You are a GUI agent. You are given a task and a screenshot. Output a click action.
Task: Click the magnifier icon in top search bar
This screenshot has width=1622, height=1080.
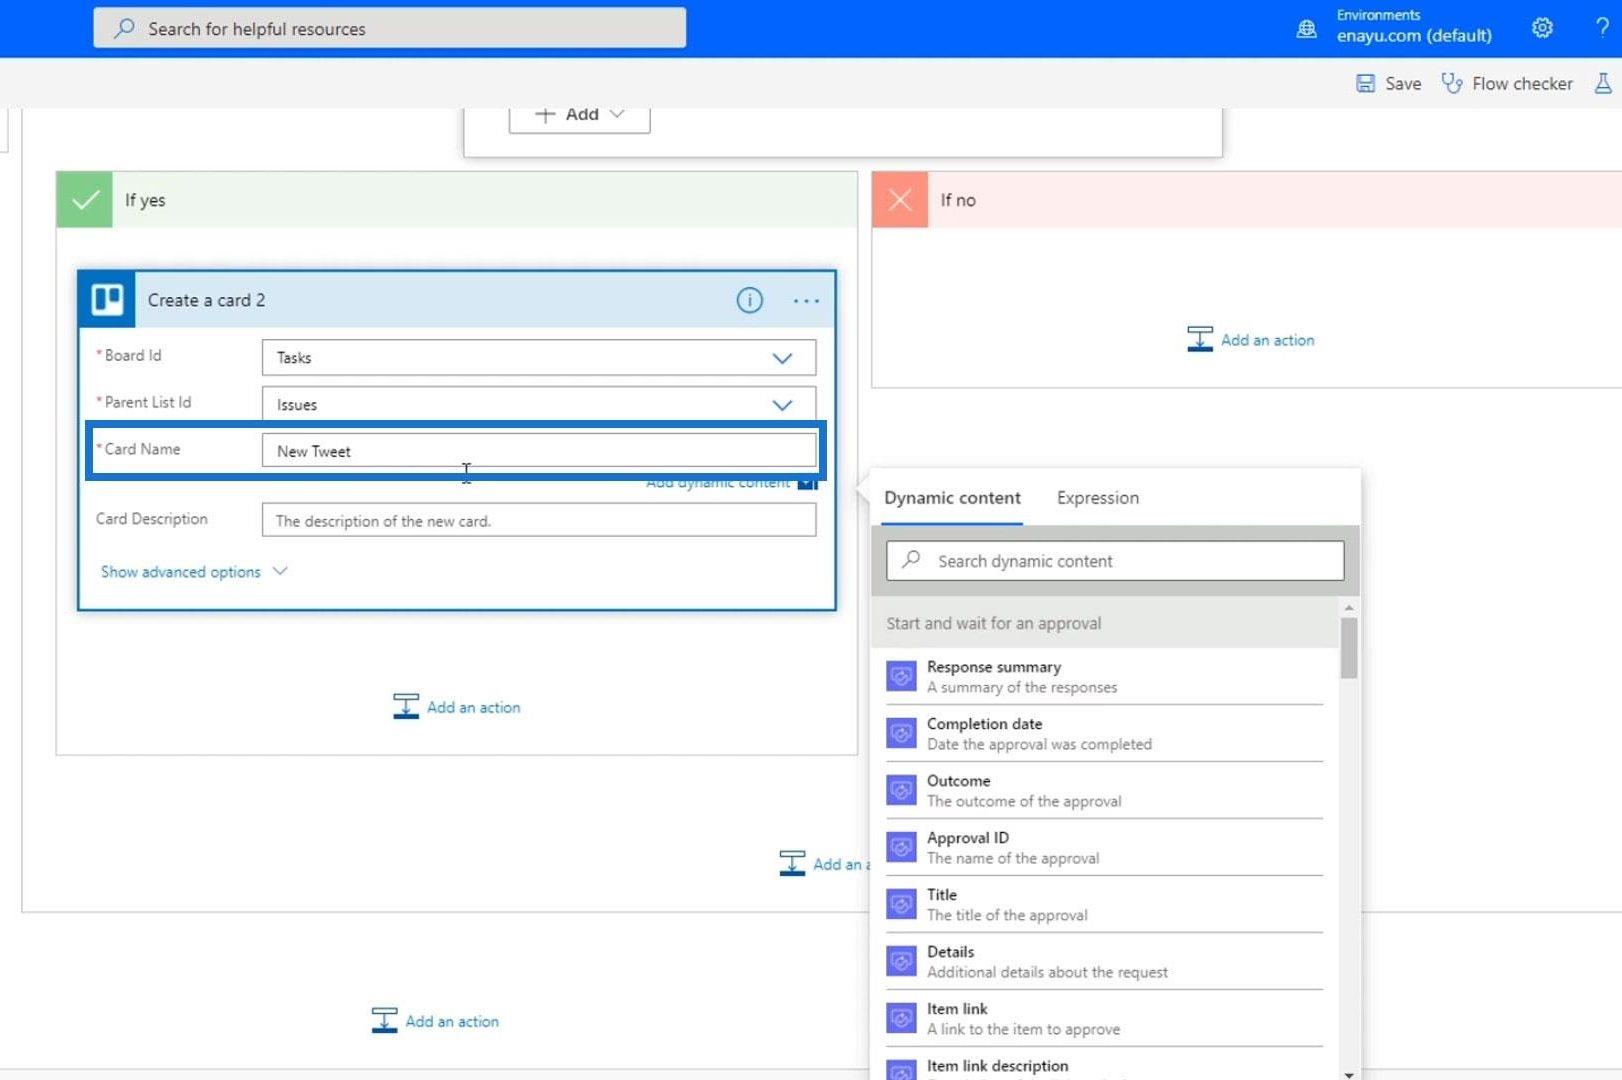124,28
